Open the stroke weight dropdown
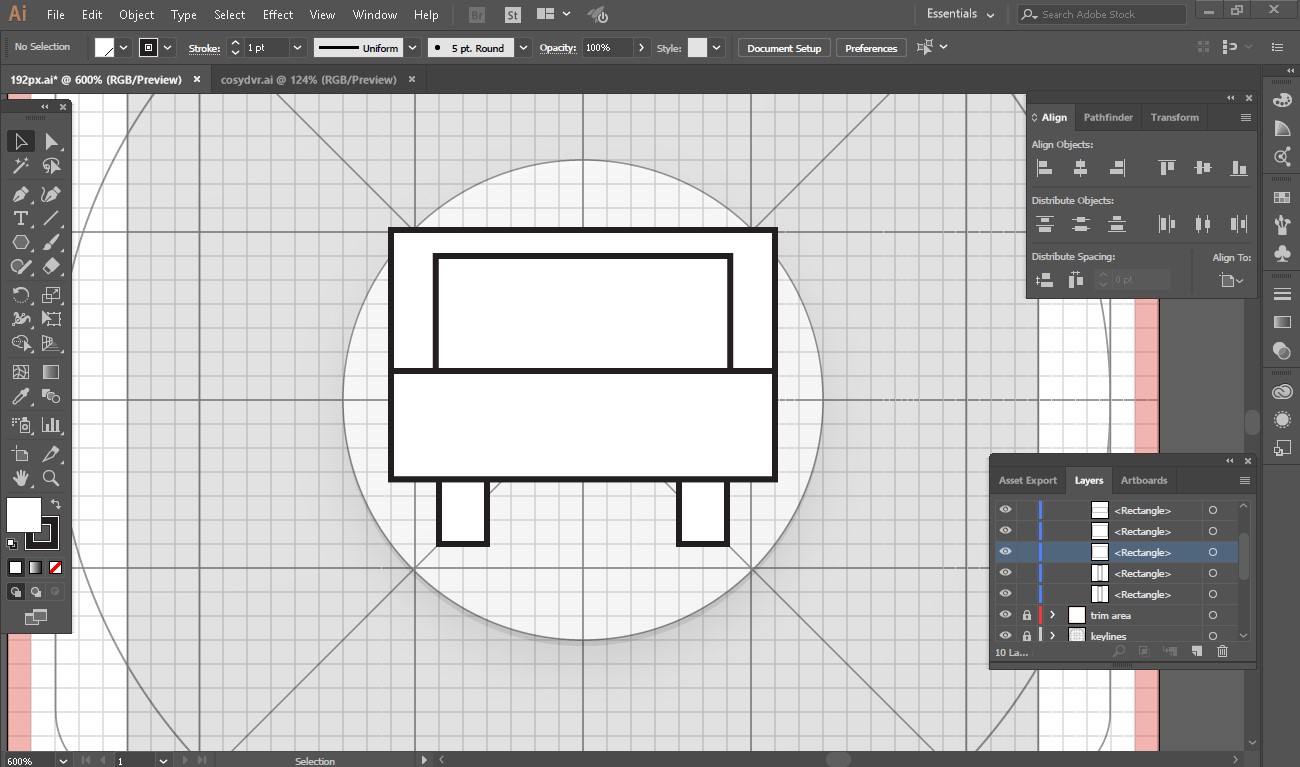The width and height of the screenshot is (1300, 767). click(x=297, y=48)
